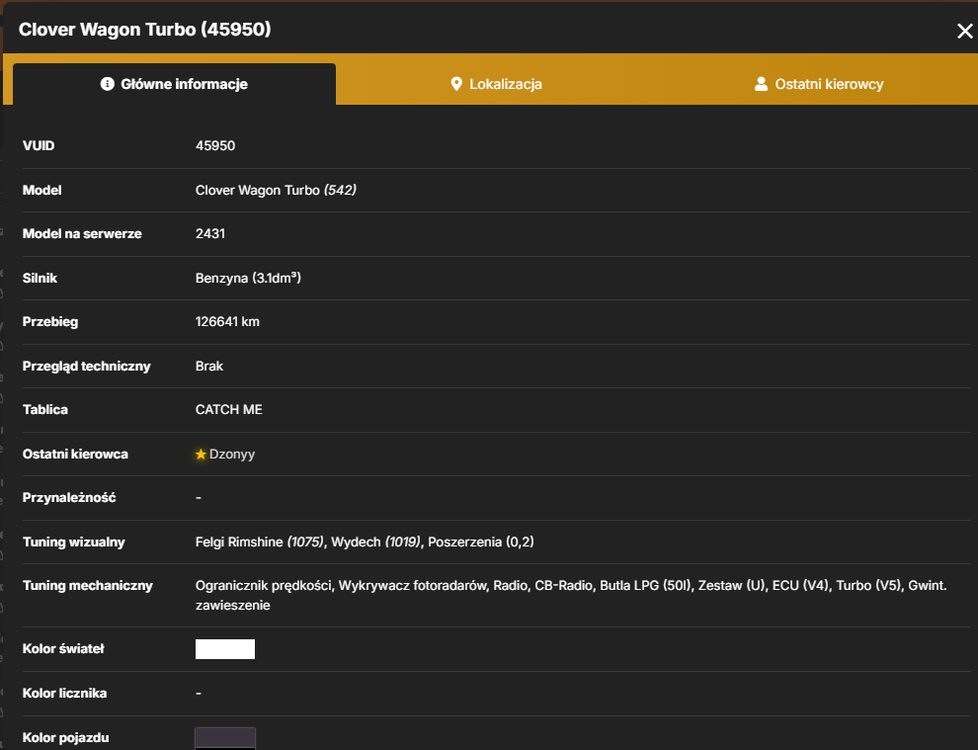The image size is (978, 750).
Task: Click the info icon on Główne informacje
Action: [x=107, y=84]
